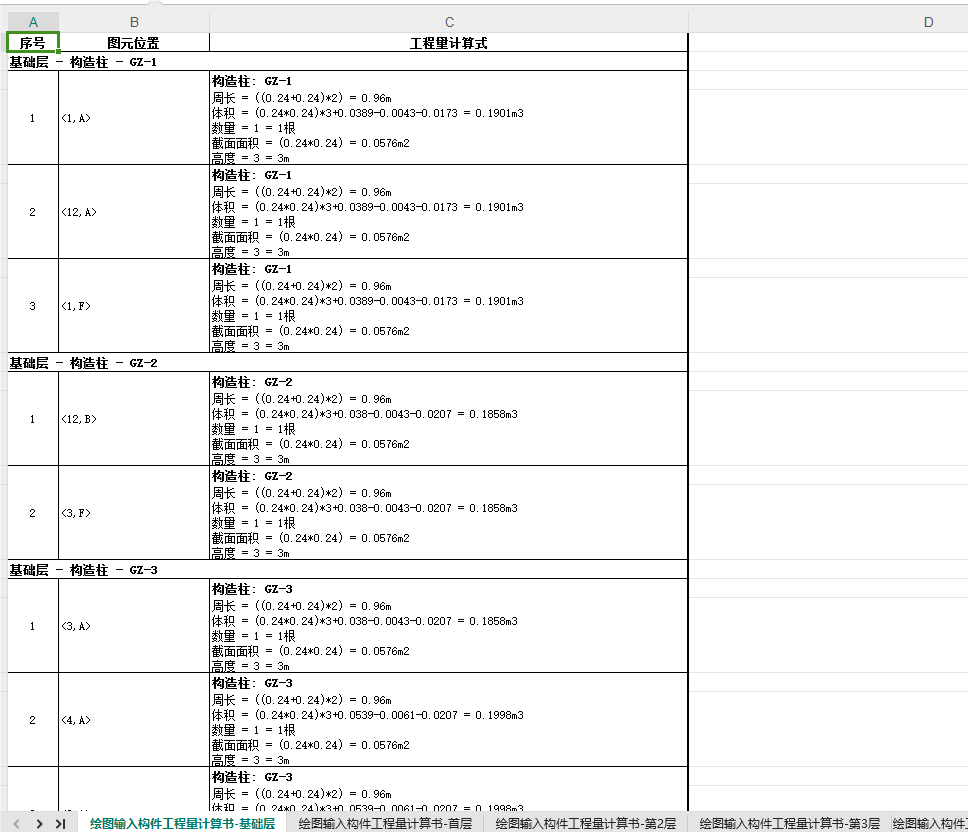Select column D header
Screen dimensions: 968x832
pyautogui.click(x=928, y=22)
